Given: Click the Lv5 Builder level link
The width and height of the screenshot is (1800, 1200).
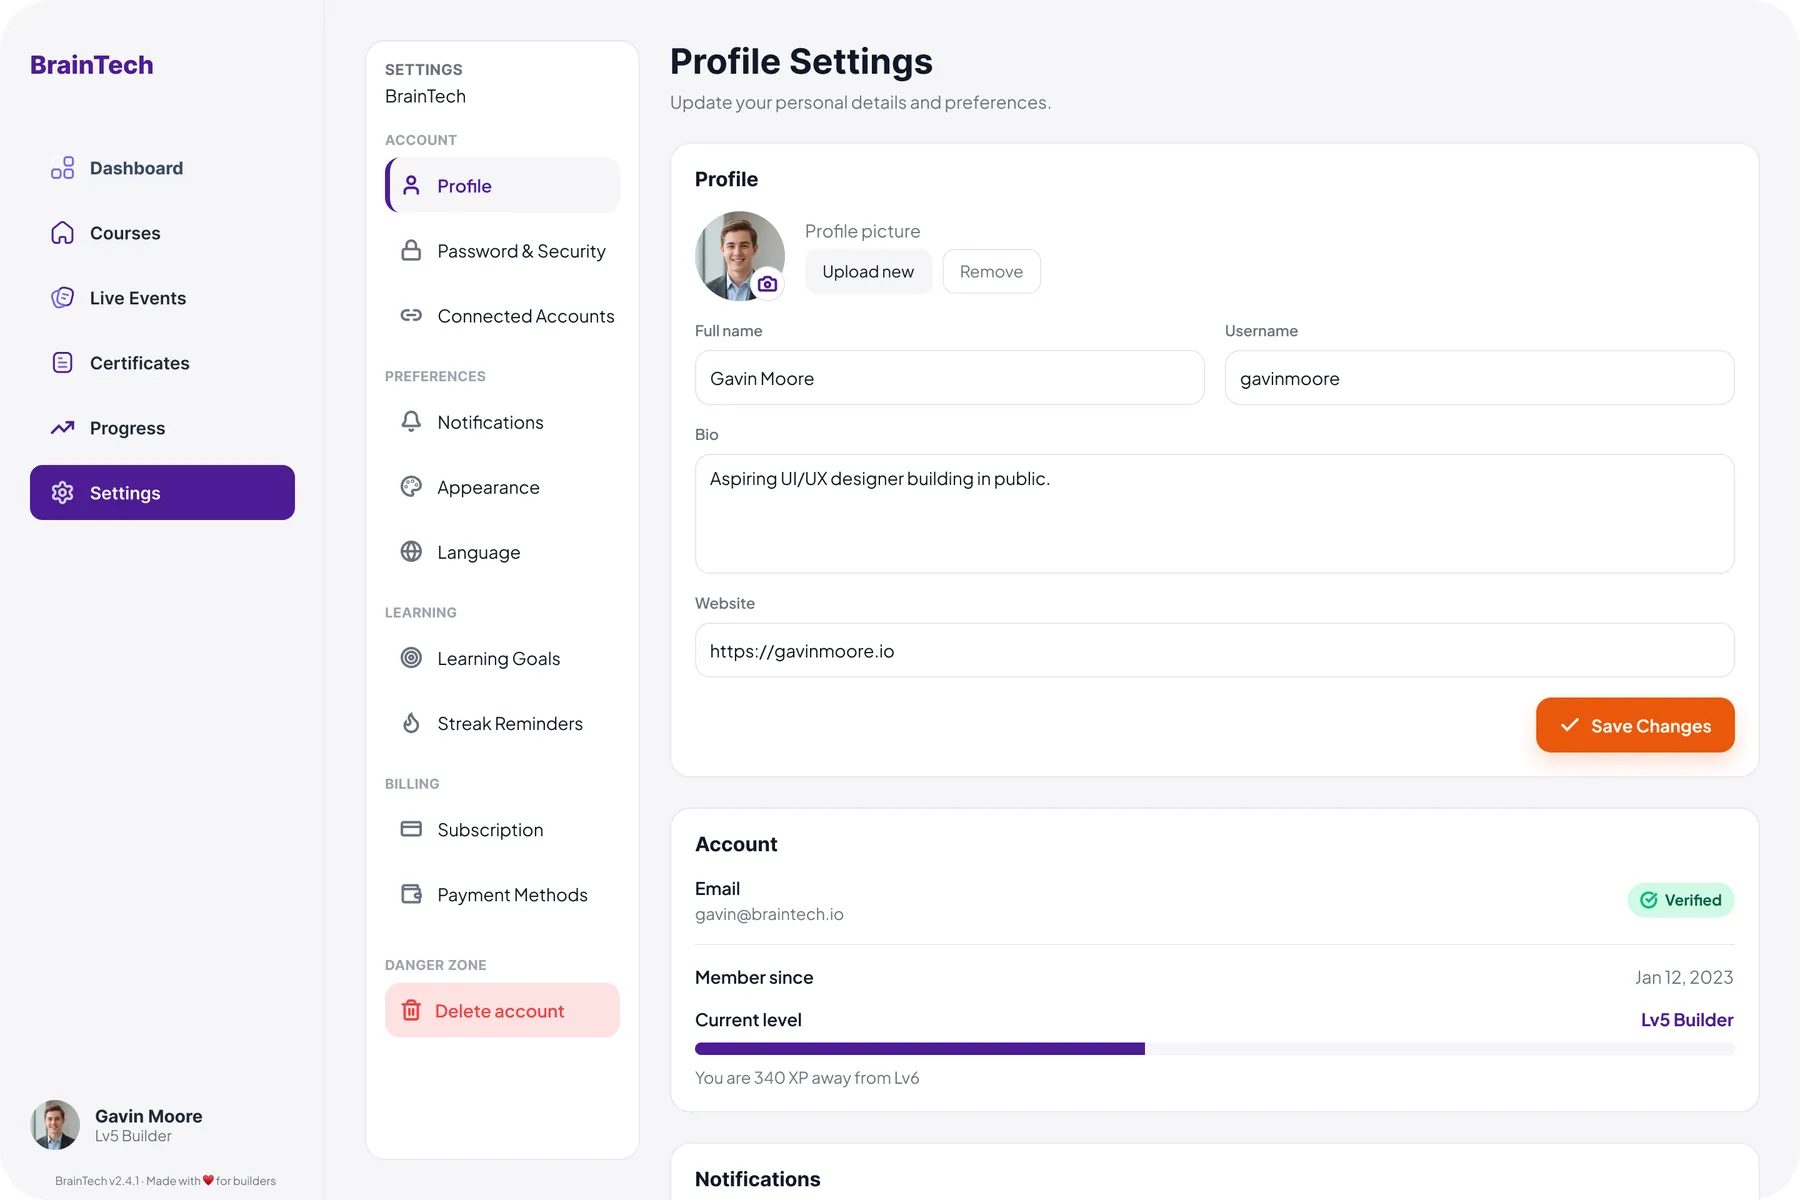Looking at the screenshot, I should pyautogui.click(x=1687, y=1020).
